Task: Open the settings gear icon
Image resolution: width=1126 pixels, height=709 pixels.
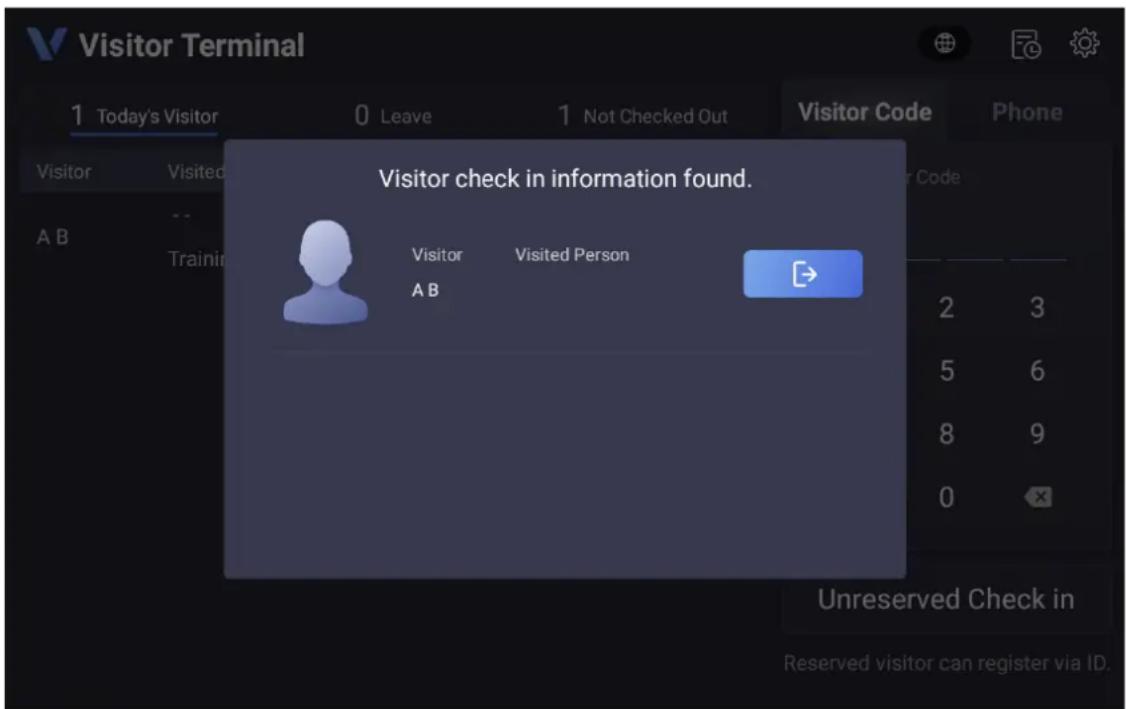Action: (x=1084, y=43)
